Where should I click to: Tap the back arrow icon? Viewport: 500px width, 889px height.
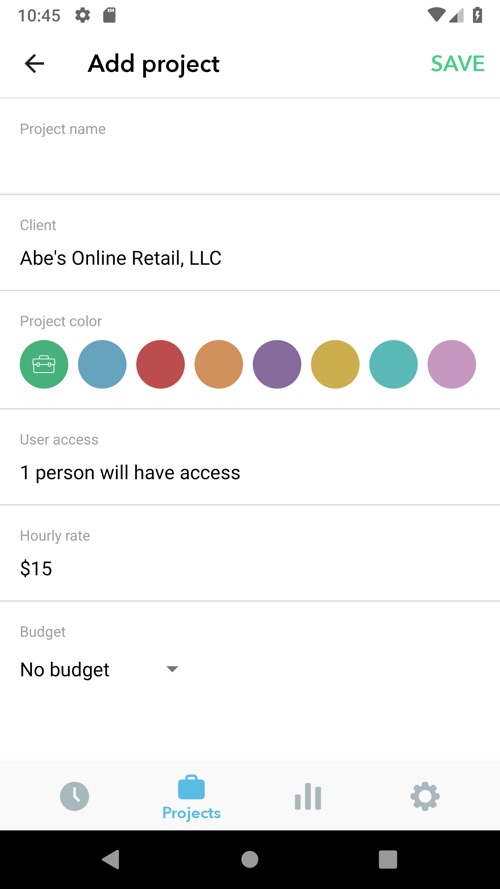(34, 64)
